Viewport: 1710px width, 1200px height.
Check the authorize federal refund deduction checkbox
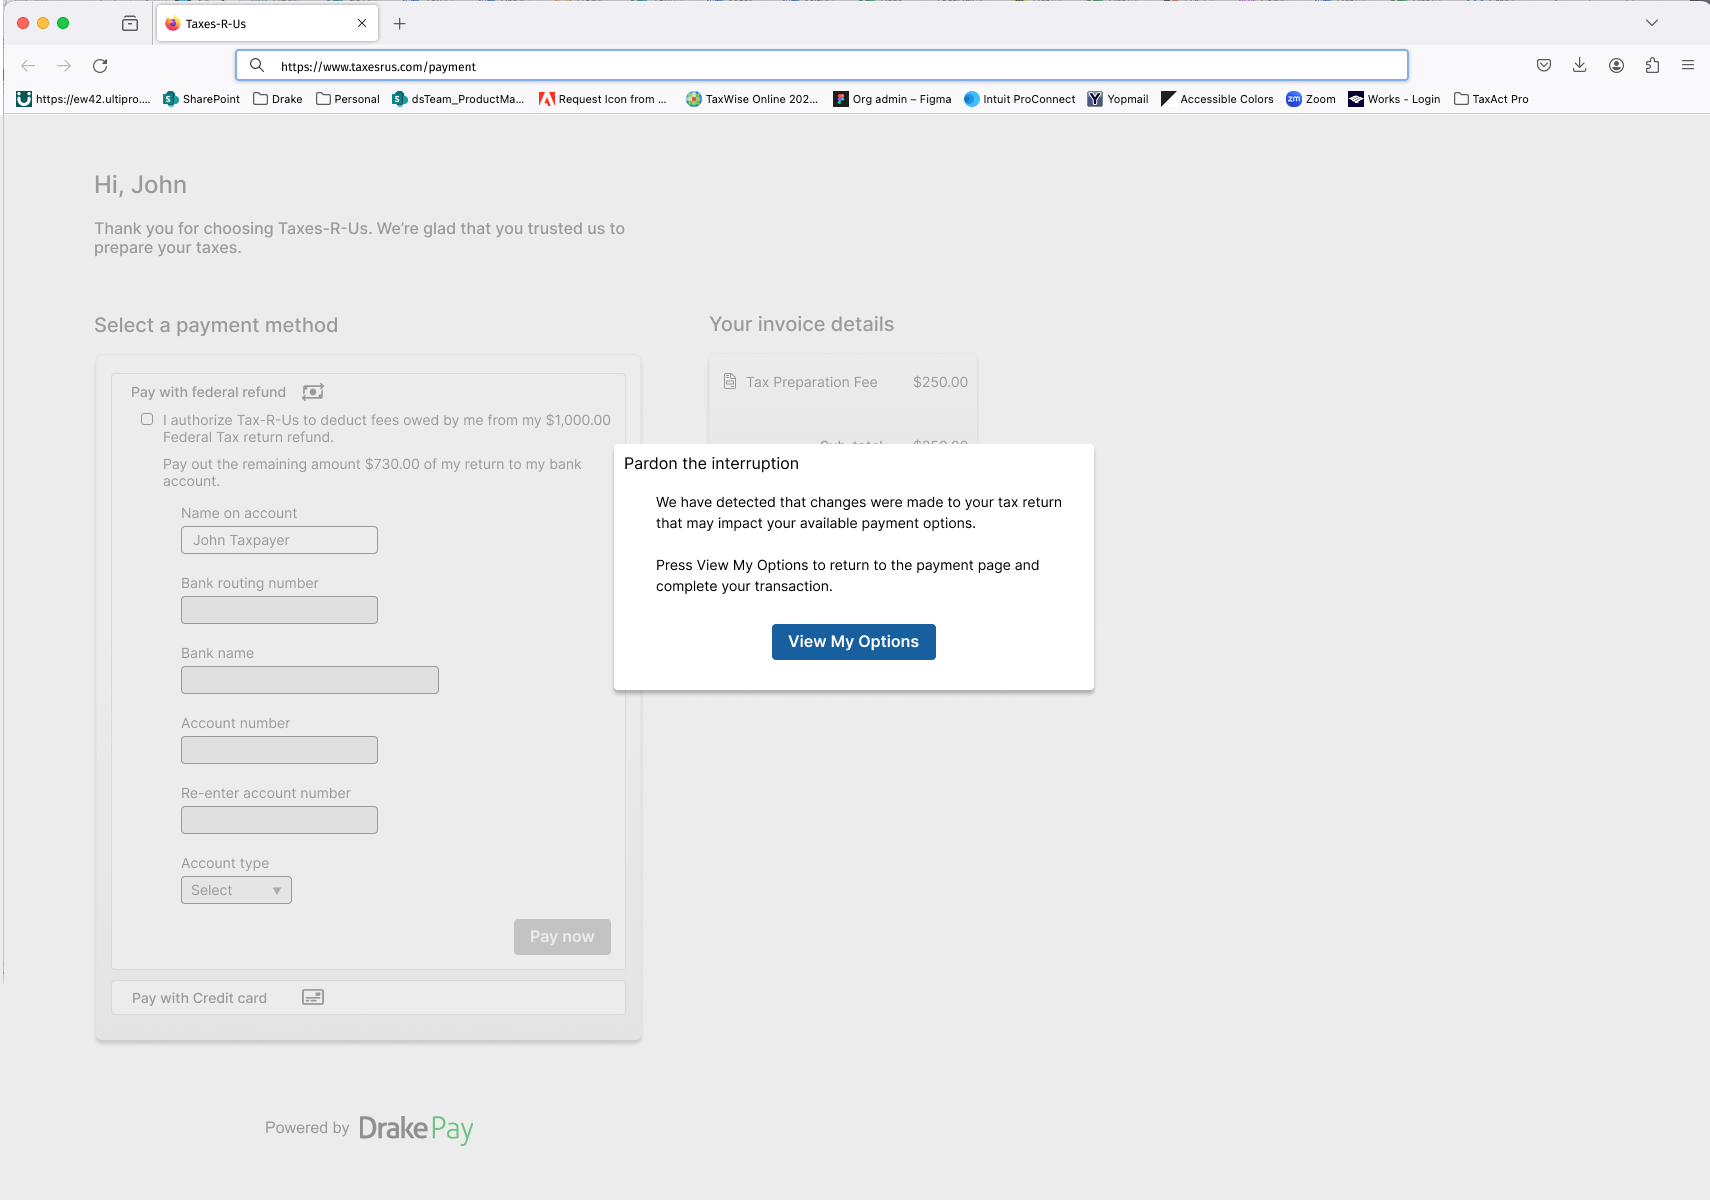(147, 420)
